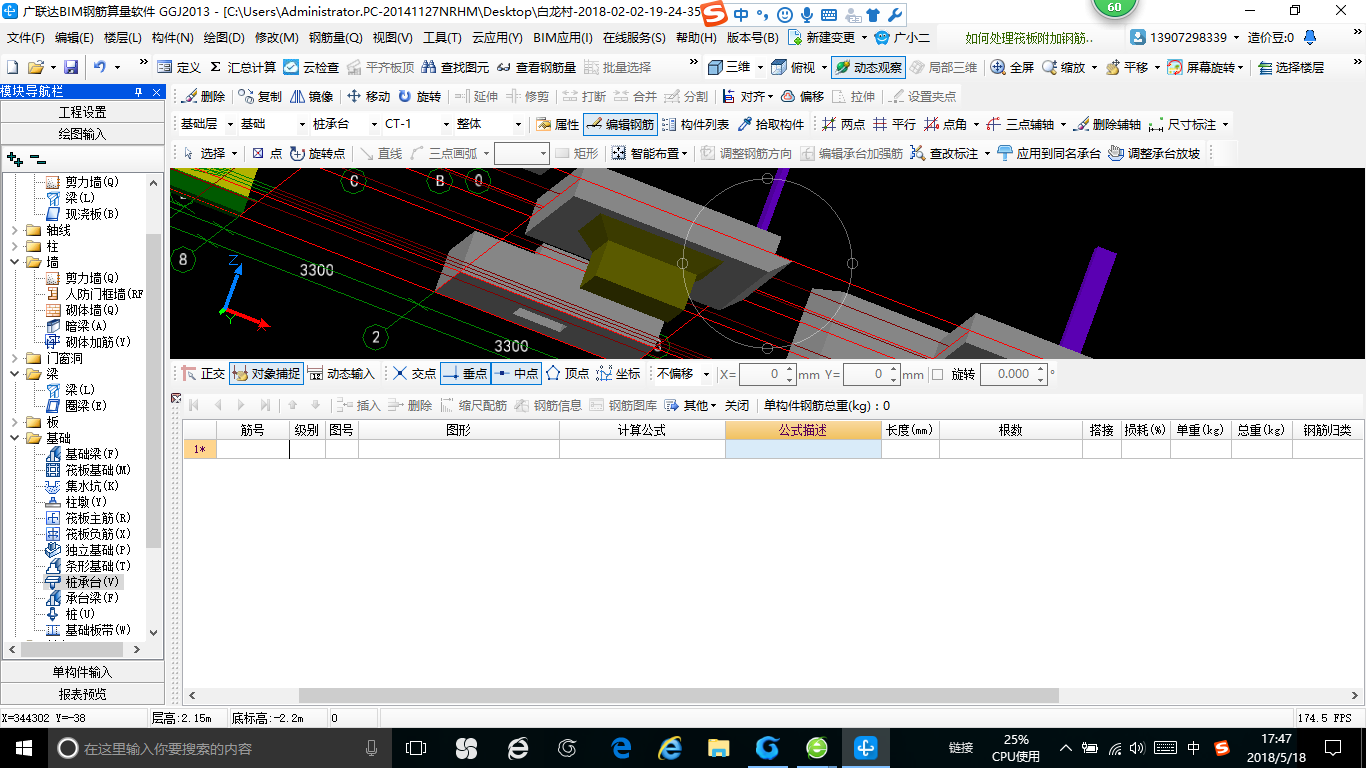Open the 钢筋量(Q) menu

tap(336, 38)
